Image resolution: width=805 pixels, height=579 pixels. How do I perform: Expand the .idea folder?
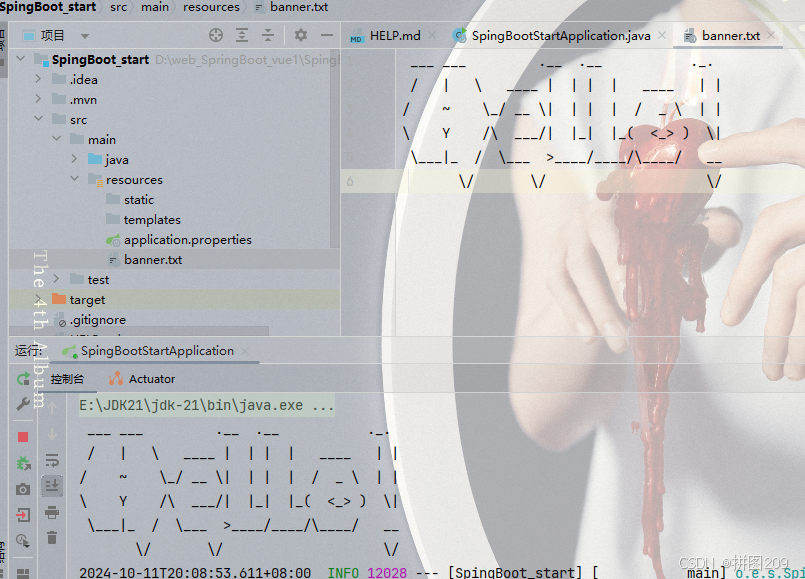point(38,79)
